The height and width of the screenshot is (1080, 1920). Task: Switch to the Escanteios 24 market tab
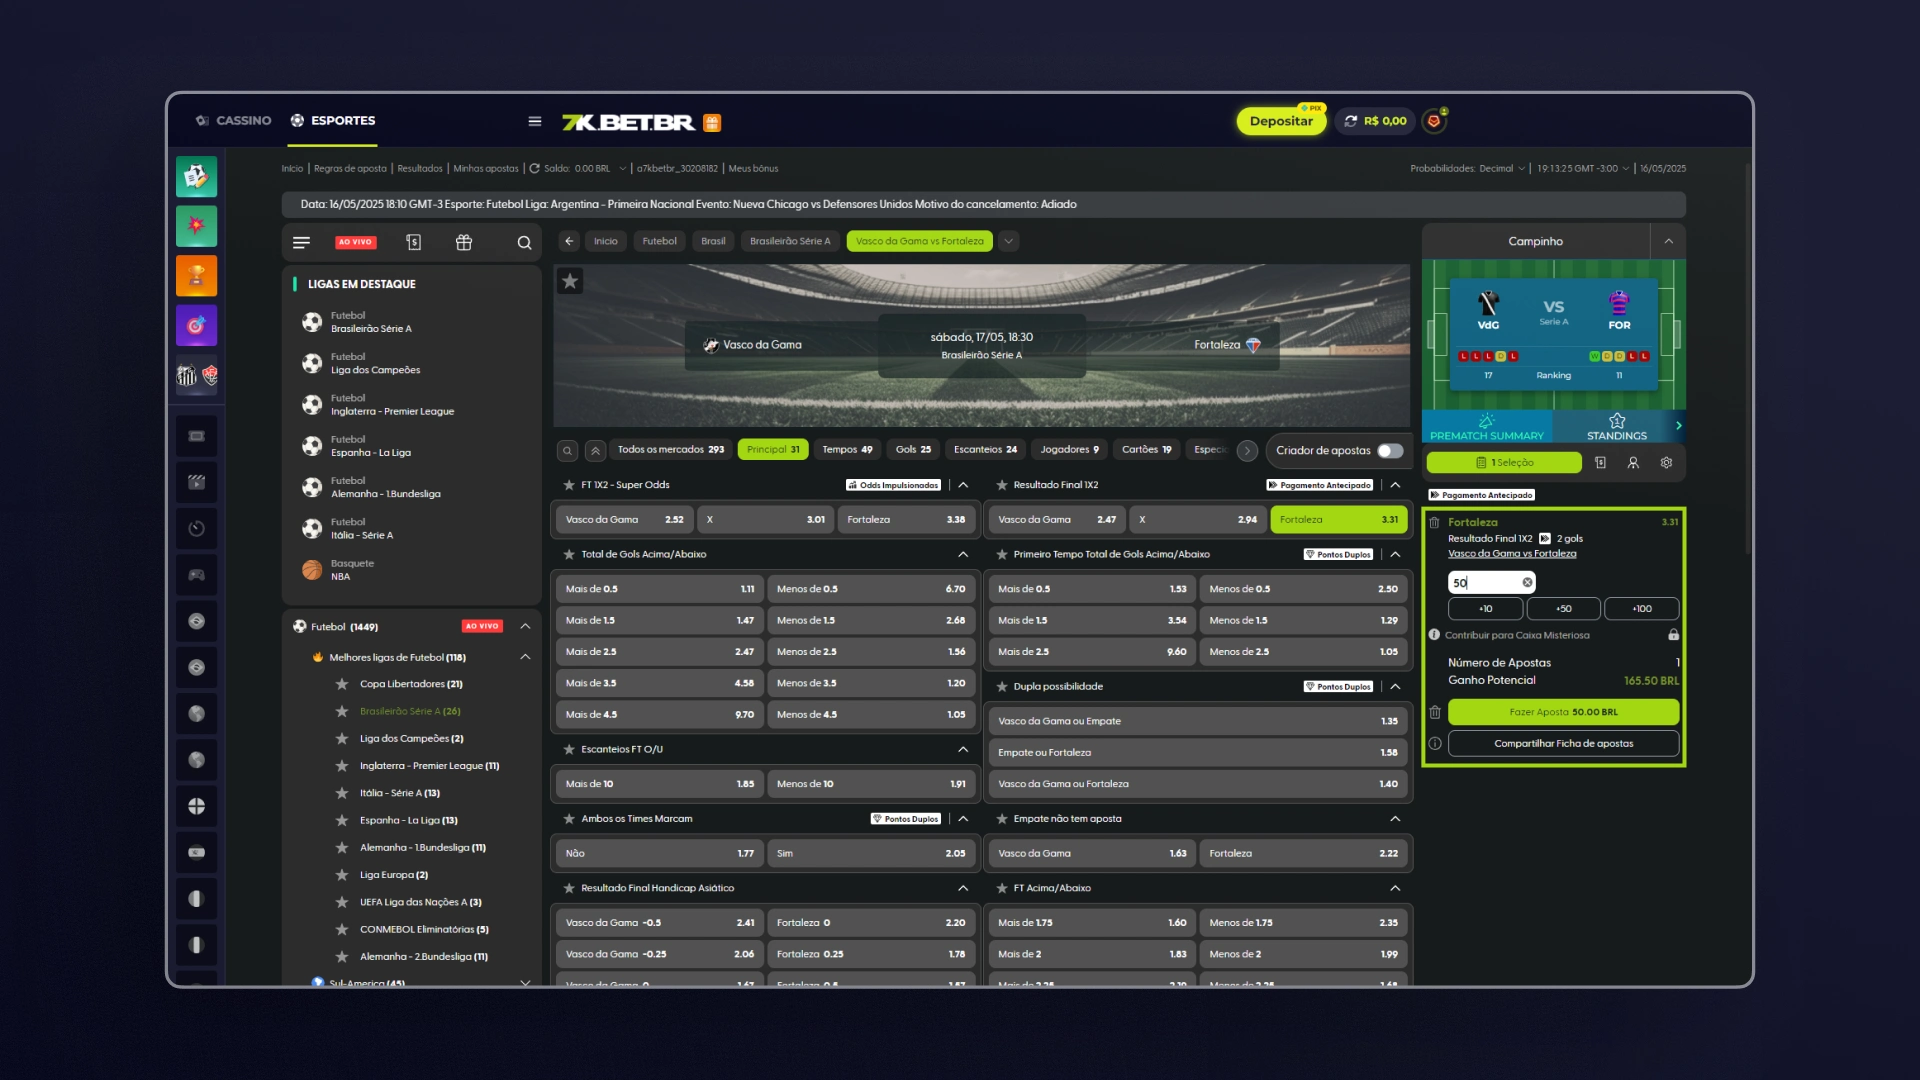click(985, 450)
